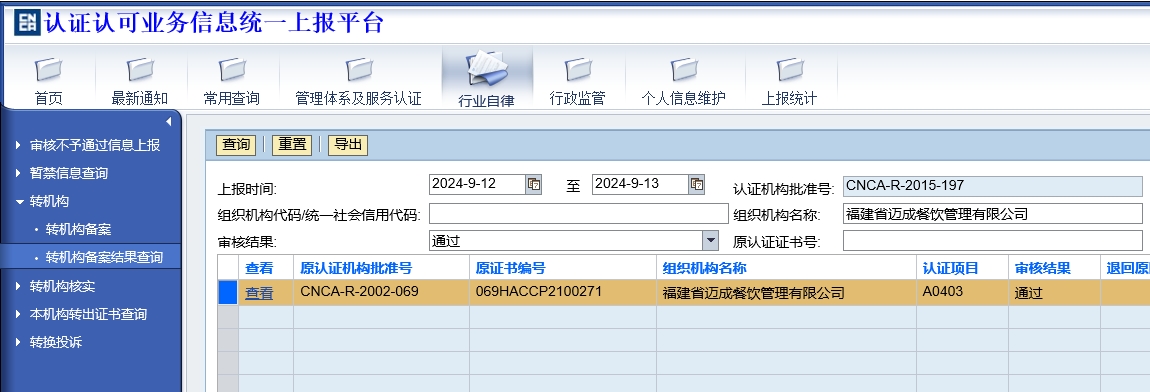
Task: Open the 审核结果 dropdown arrow
Action: pos(710,240)
